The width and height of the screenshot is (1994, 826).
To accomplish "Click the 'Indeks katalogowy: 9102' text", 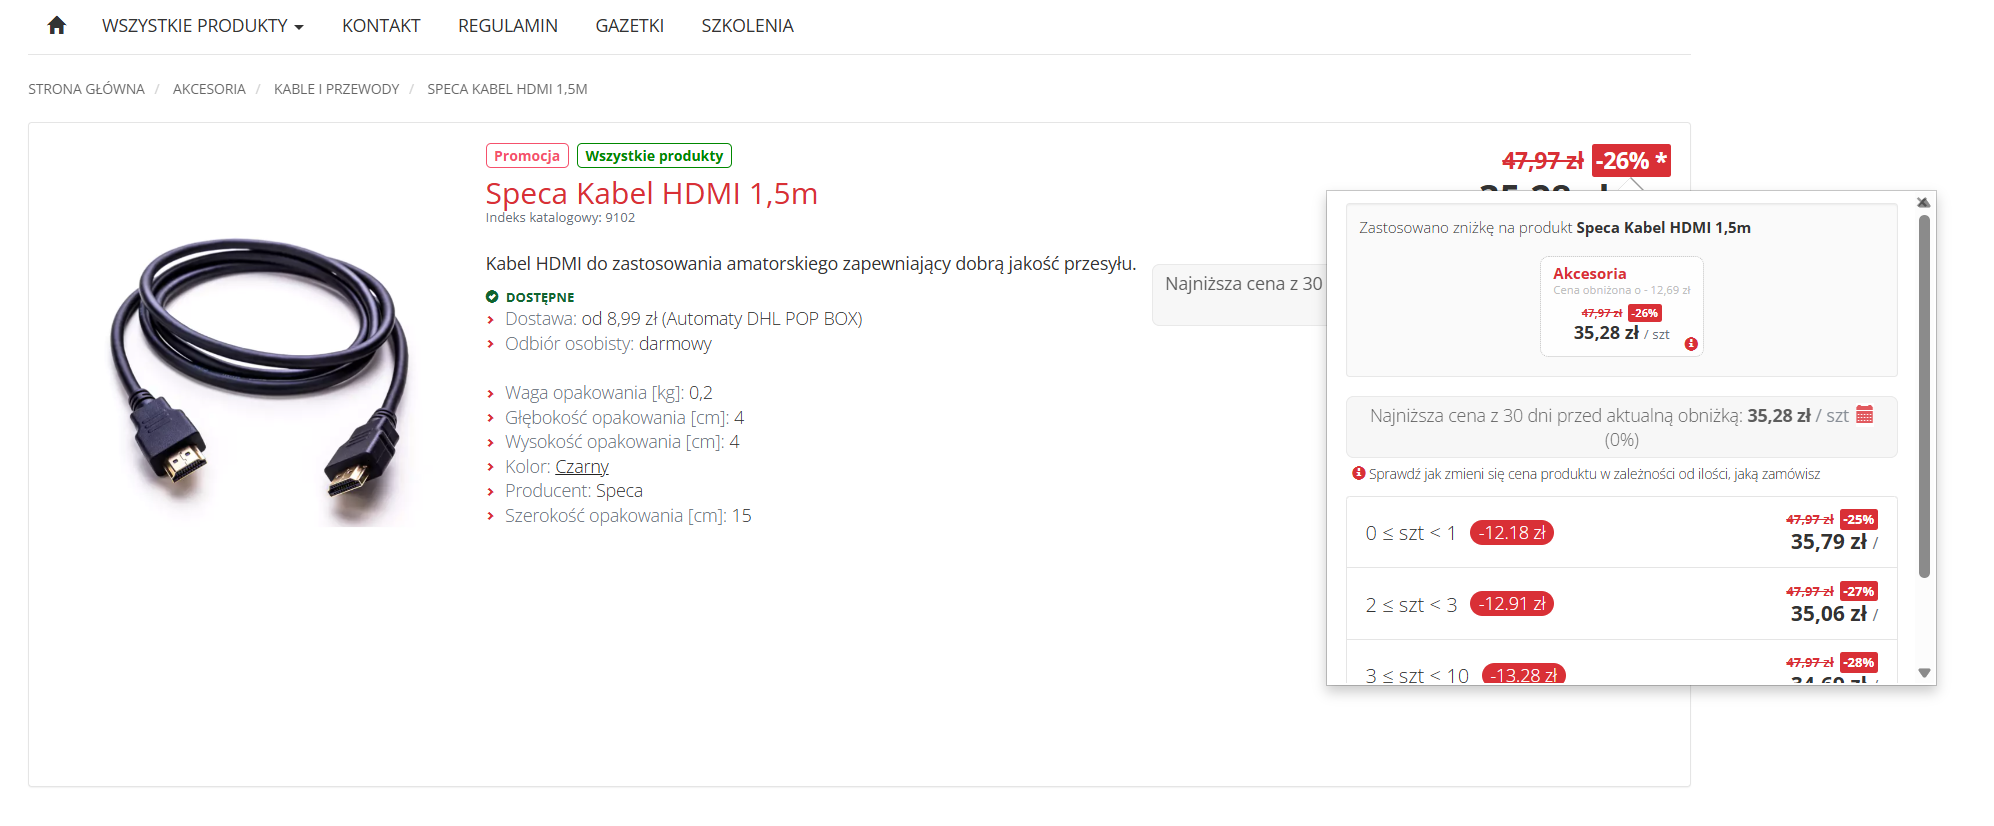I will click(x=560, y=218).
